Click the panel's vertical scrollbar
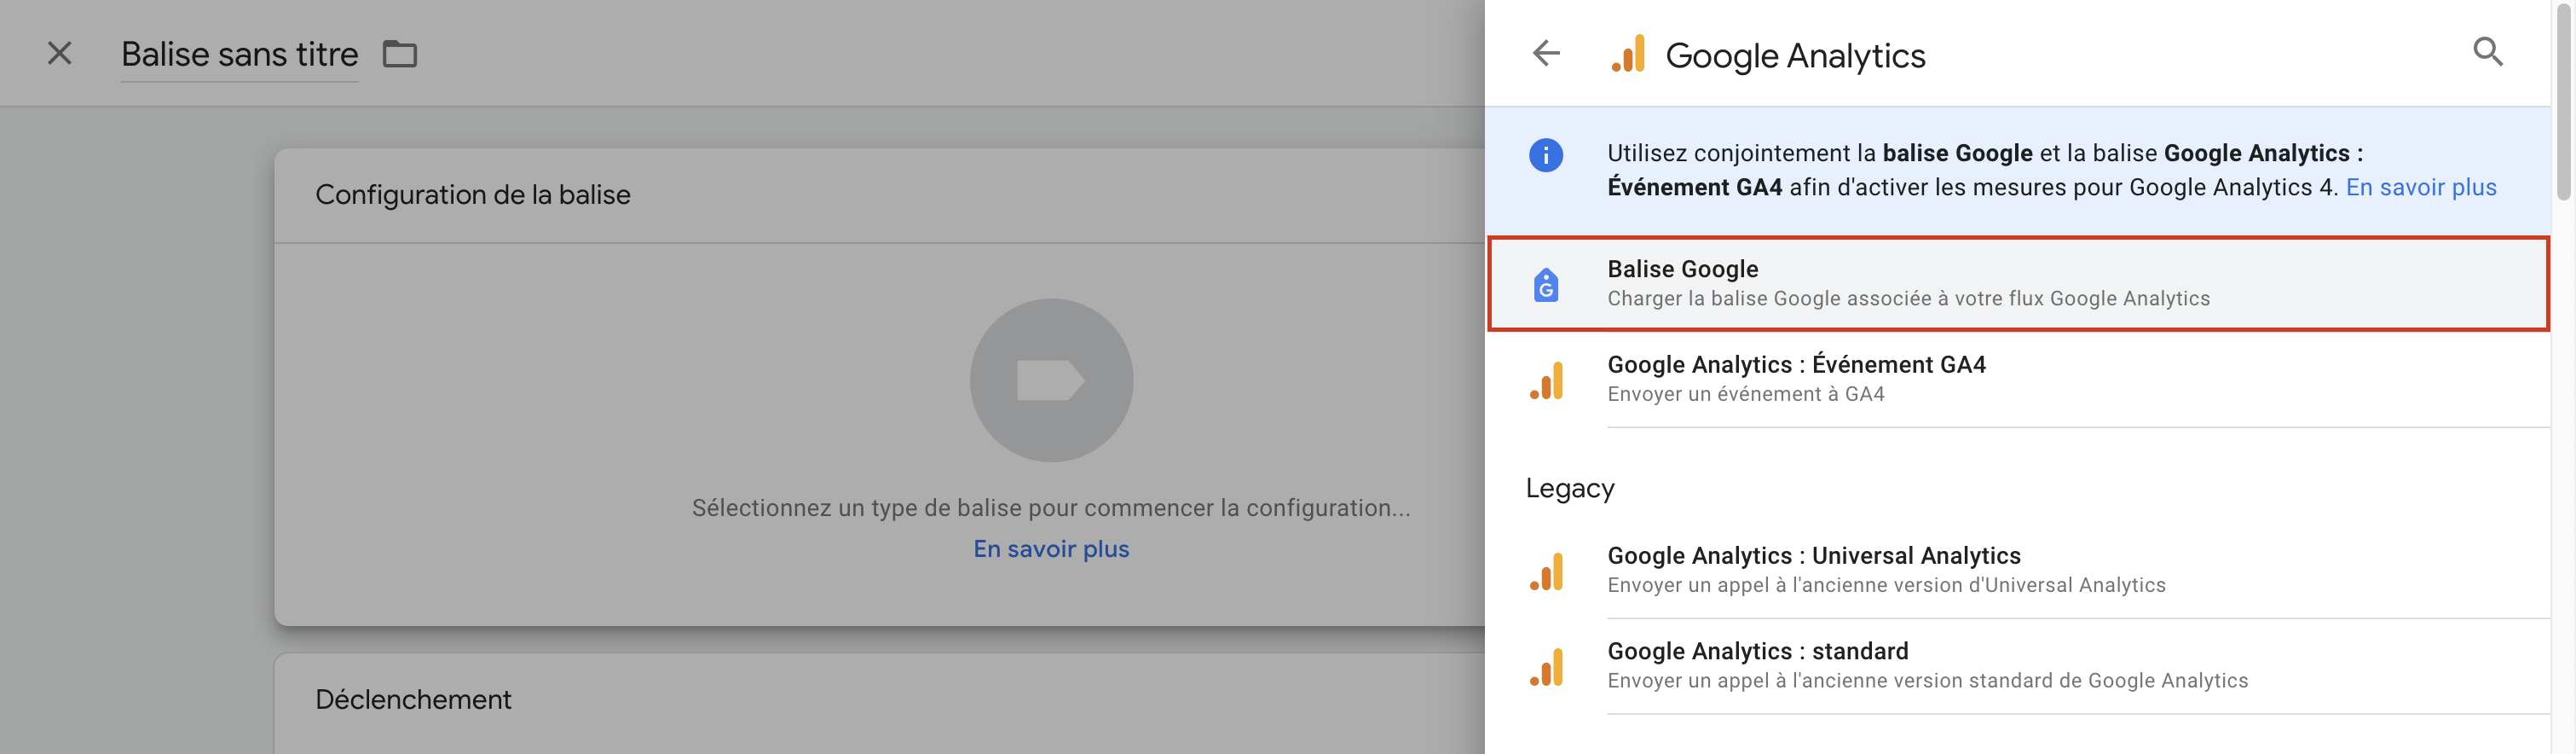2576x754 pixels. [2563, 100]
